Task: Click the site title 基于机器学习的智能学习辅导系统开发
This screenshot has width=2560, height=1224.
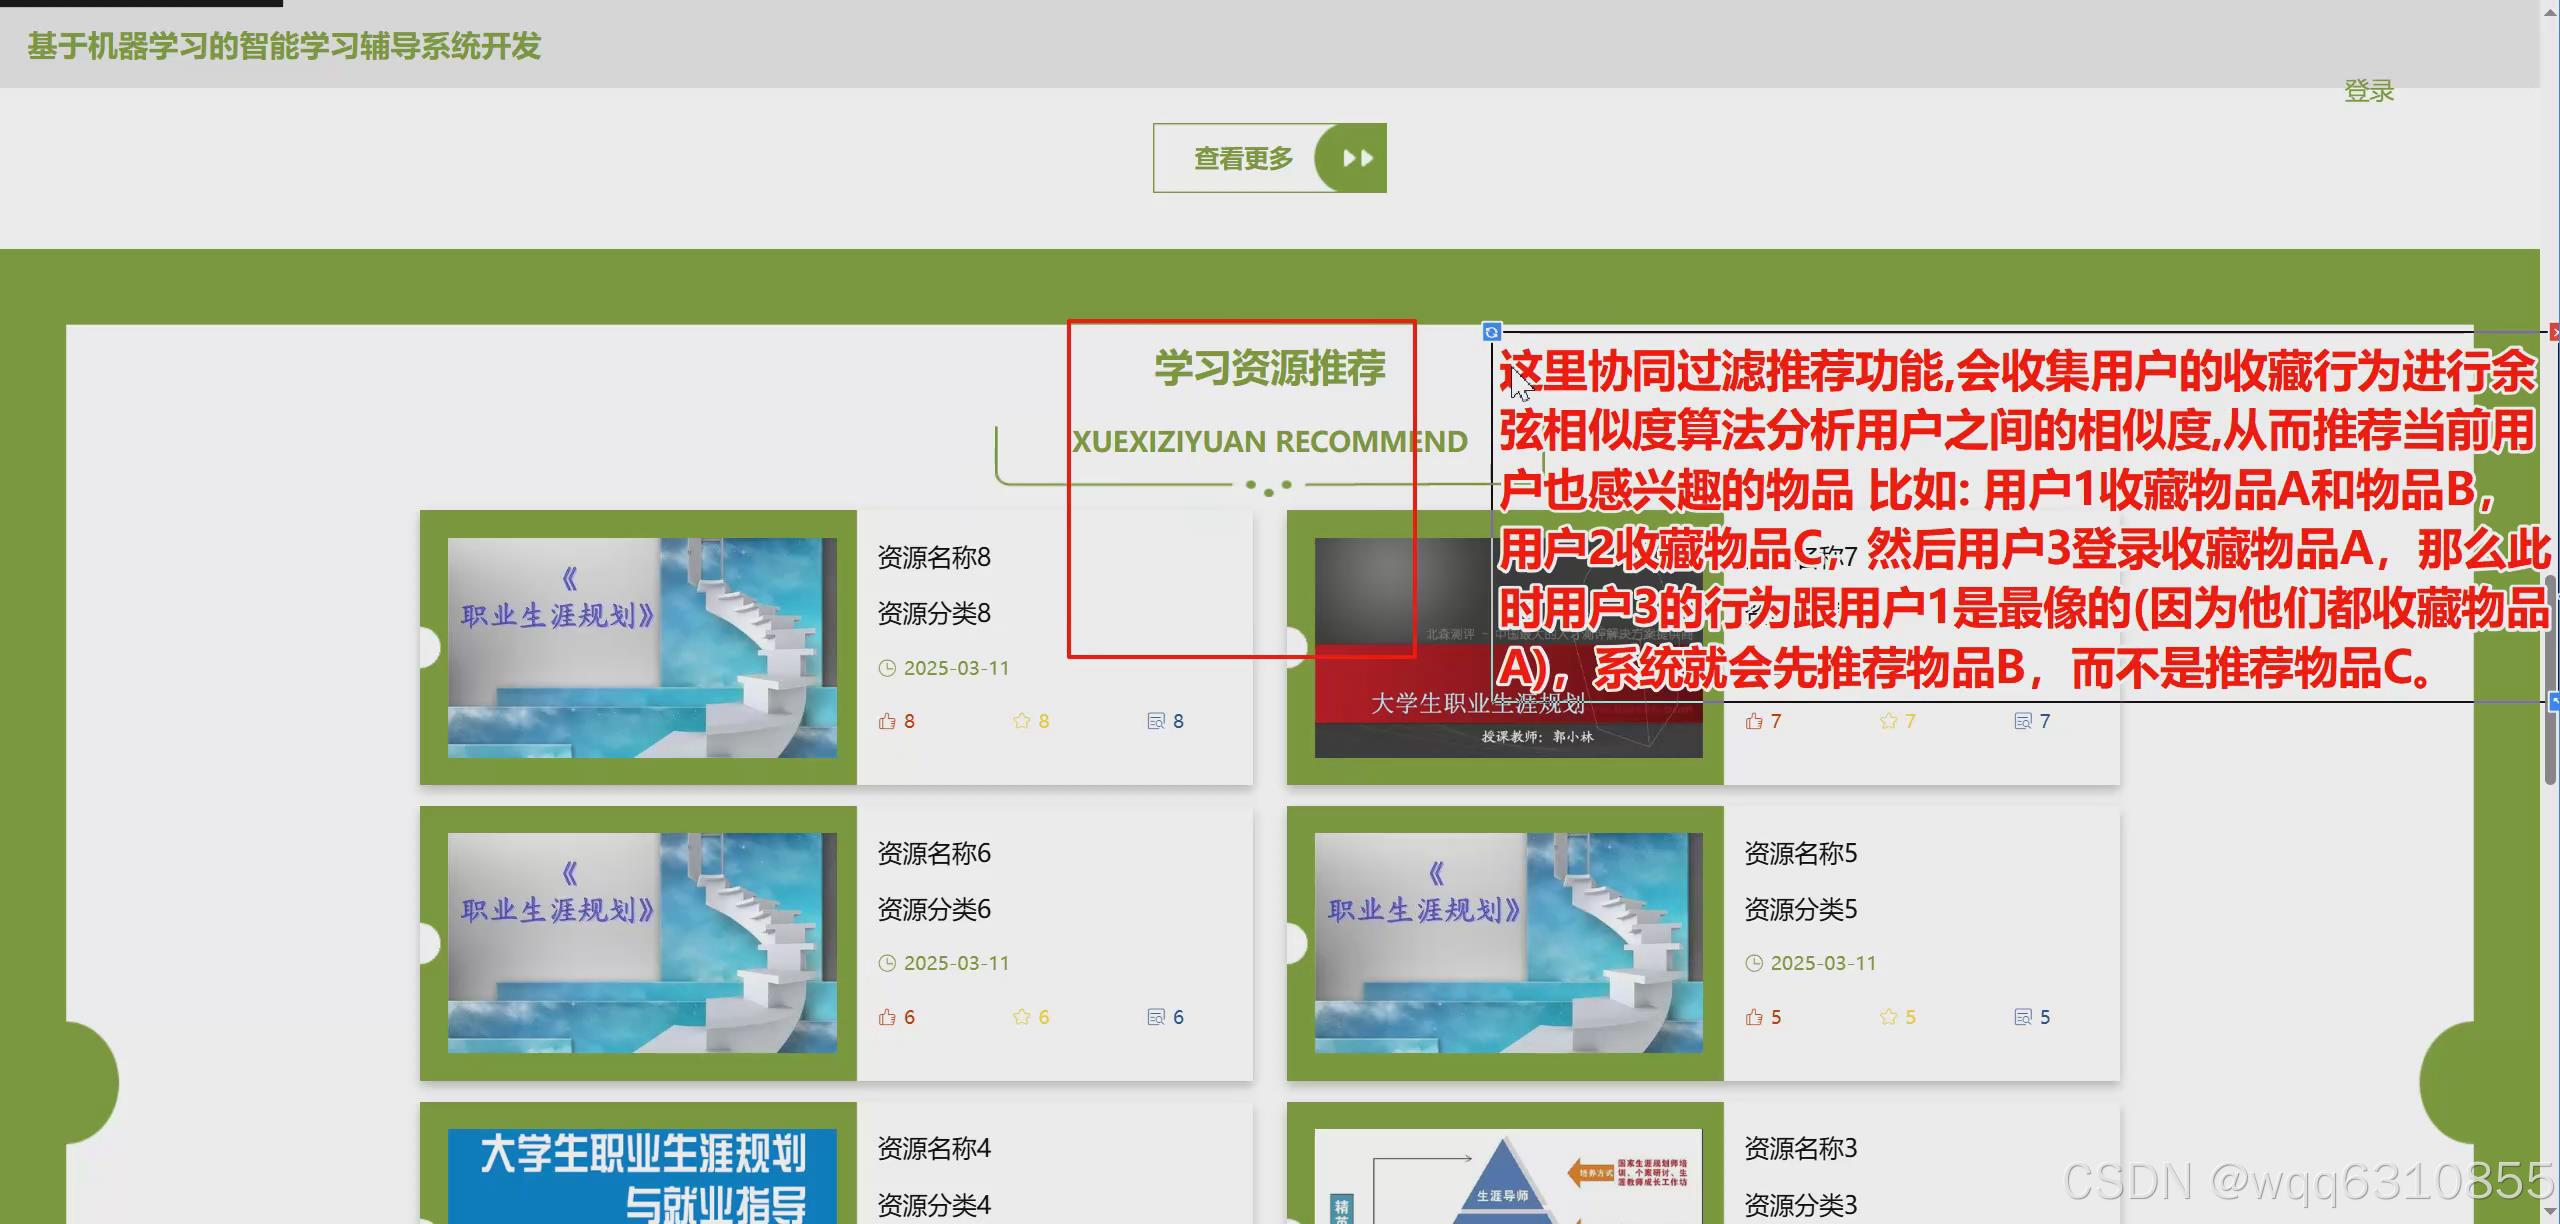Action: [284, 46]
